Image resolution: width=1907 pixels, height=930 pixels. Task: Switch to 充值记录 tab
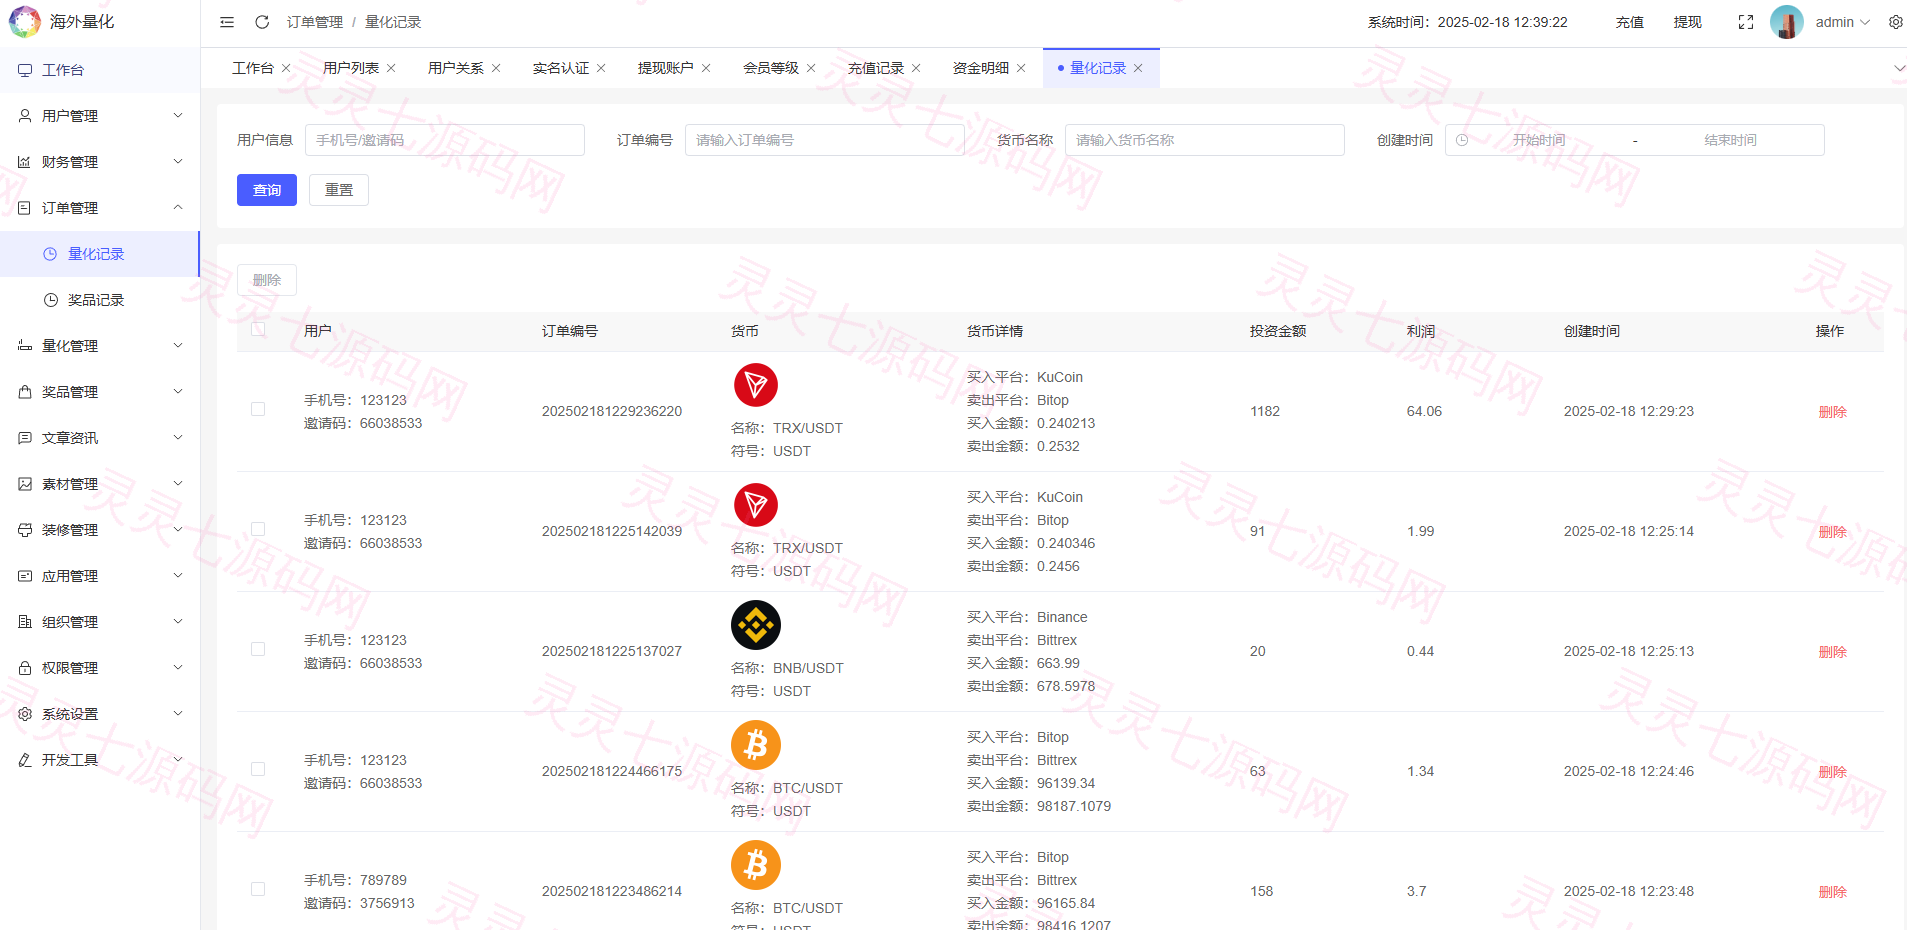[x=876, y=68]
